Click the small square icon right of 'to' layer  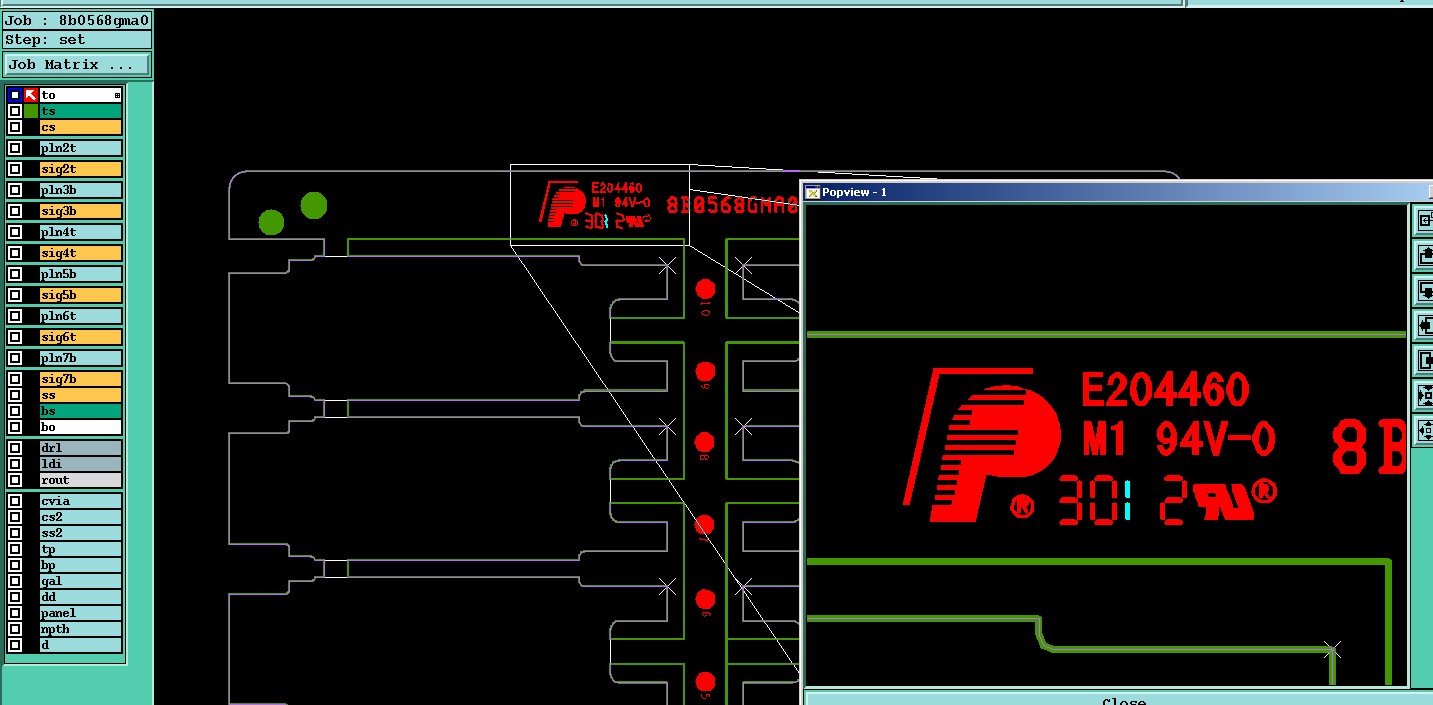117,95
